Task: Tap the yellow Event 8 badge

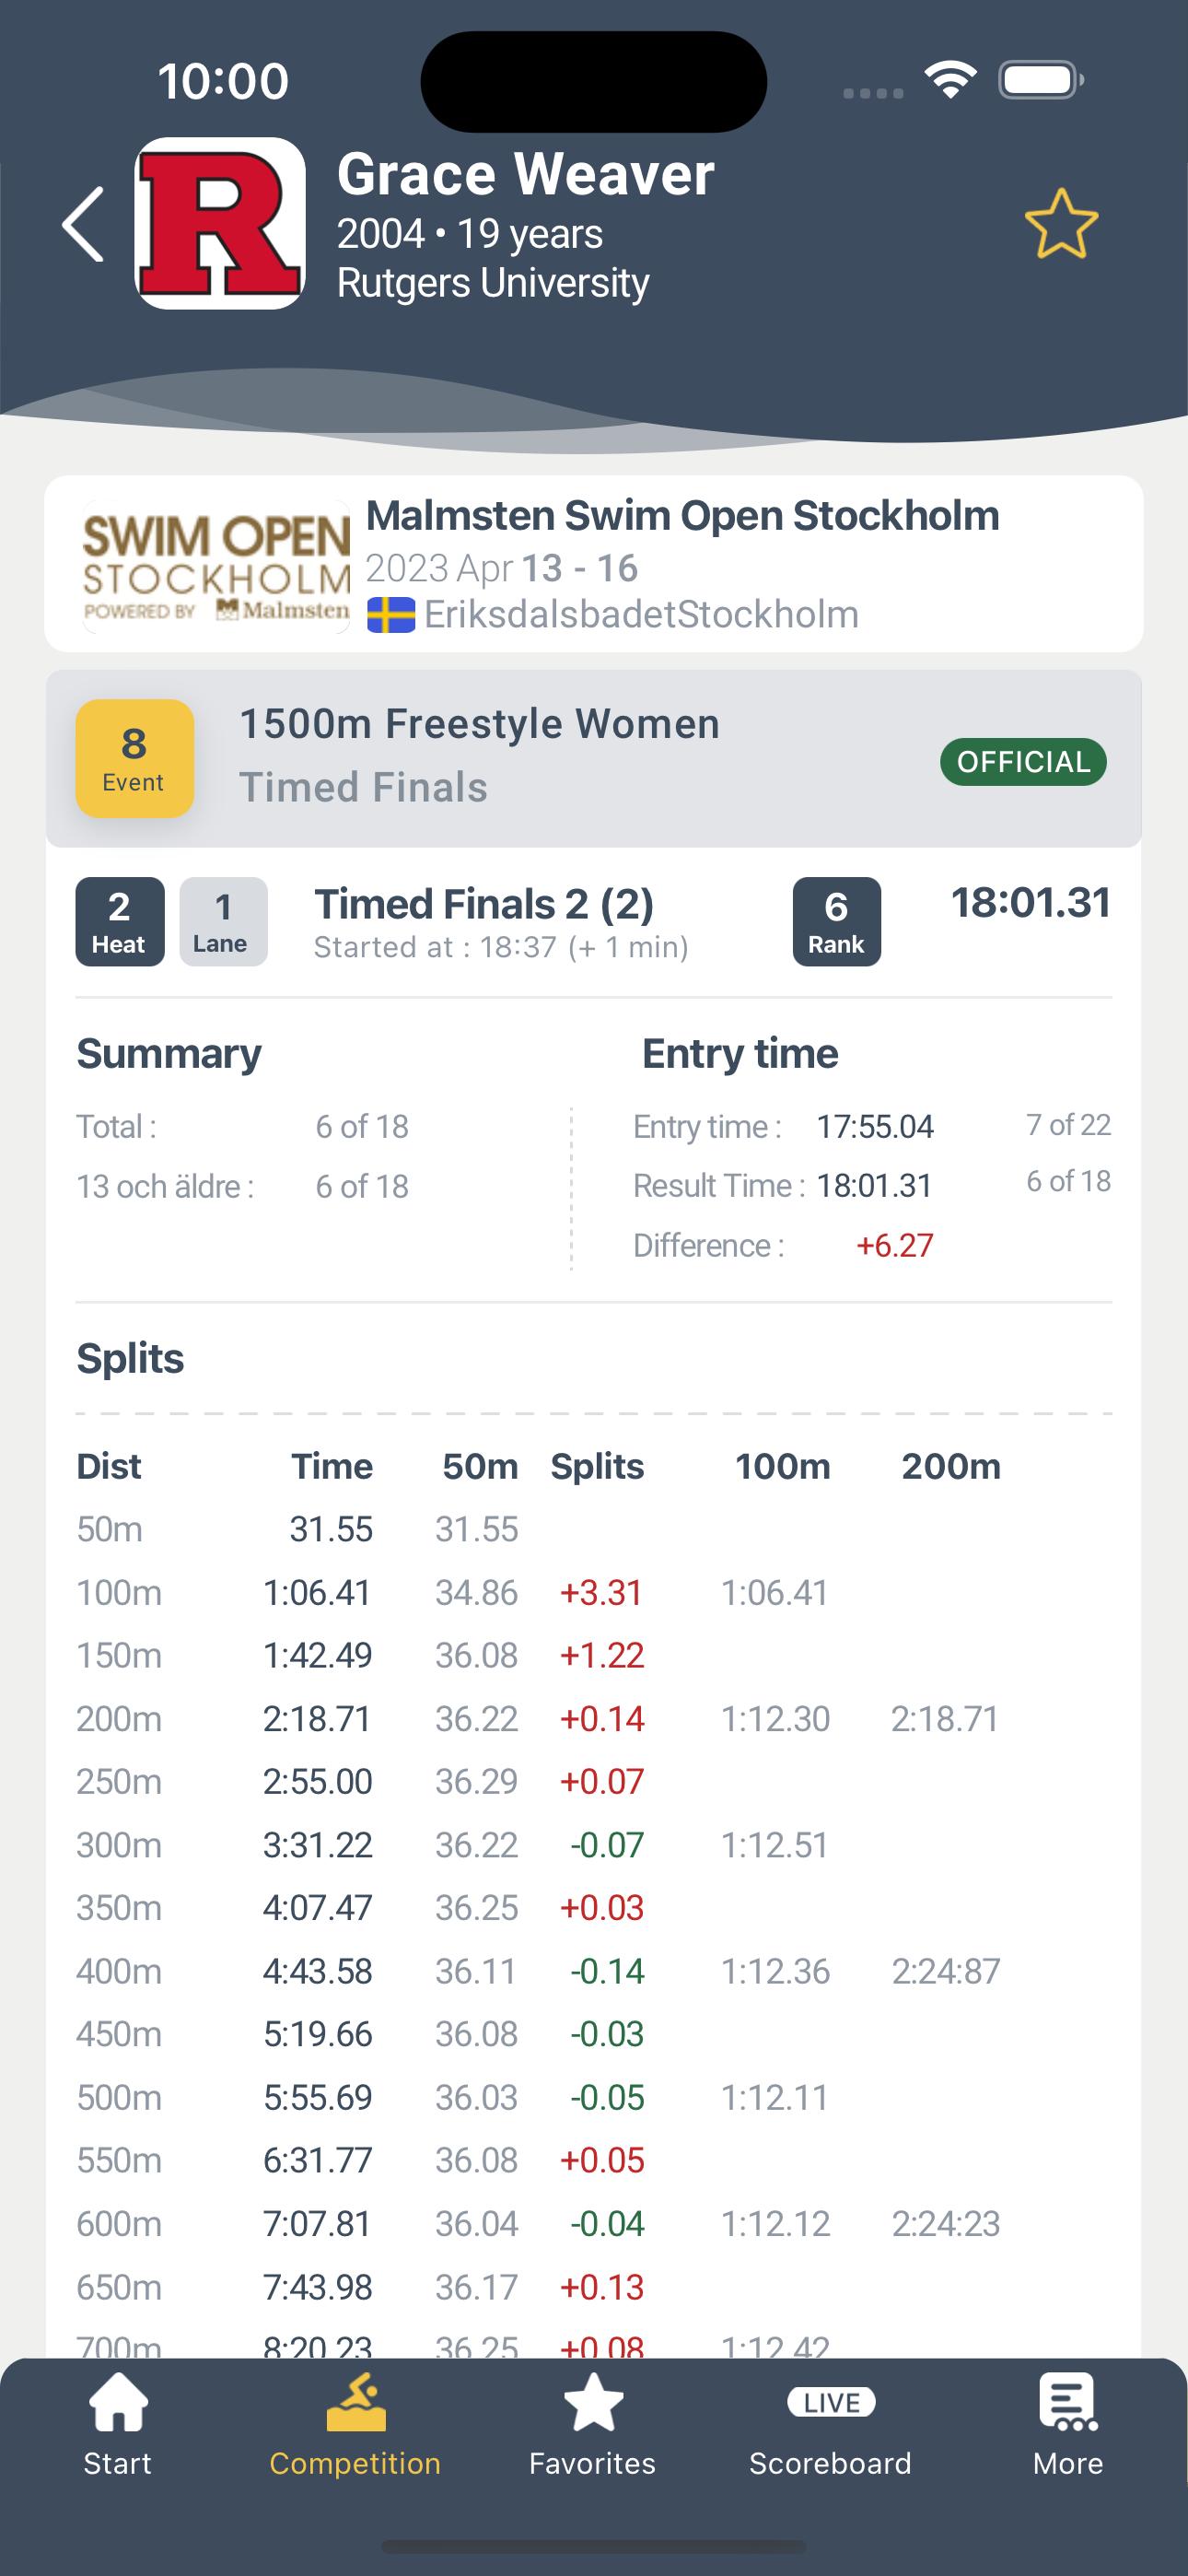Action: tap(134, 758)
